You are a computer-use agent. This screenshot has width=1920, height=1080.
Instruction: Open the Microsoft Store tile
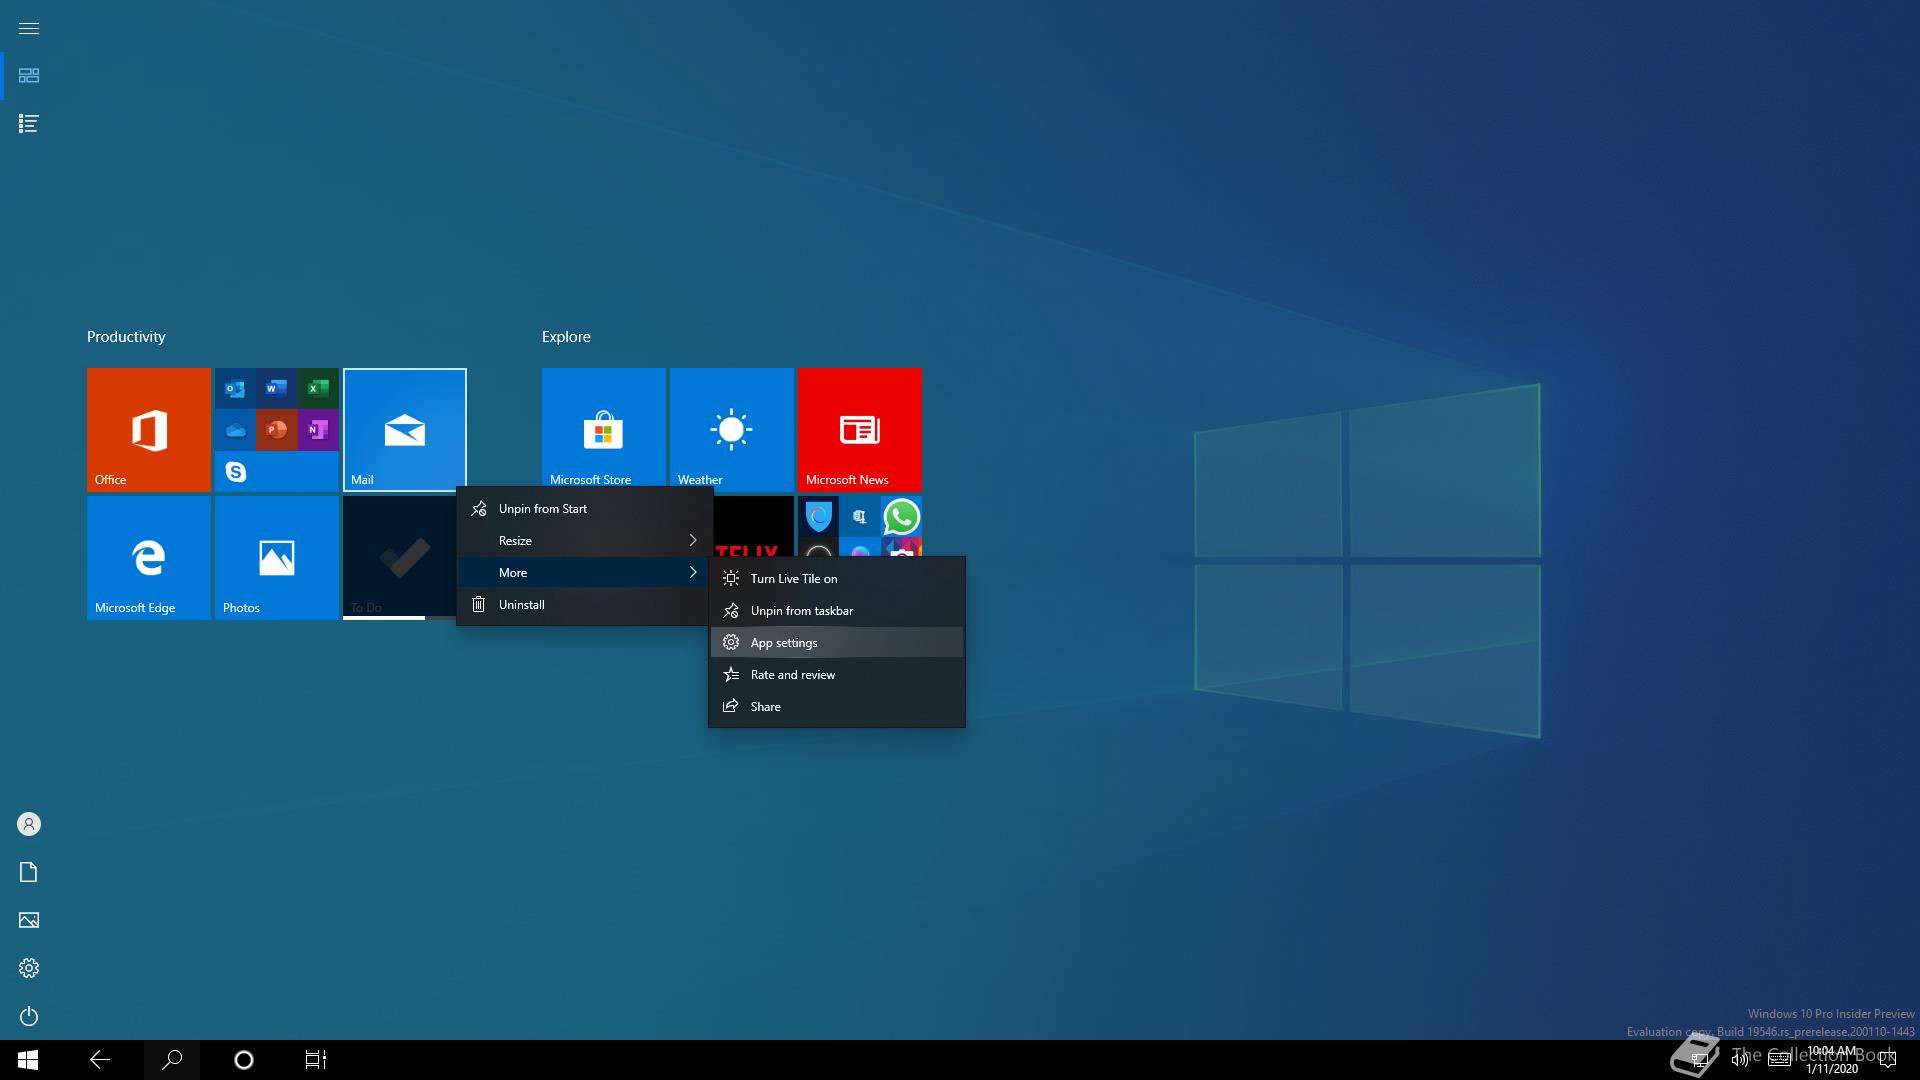[x=603, y=428]
